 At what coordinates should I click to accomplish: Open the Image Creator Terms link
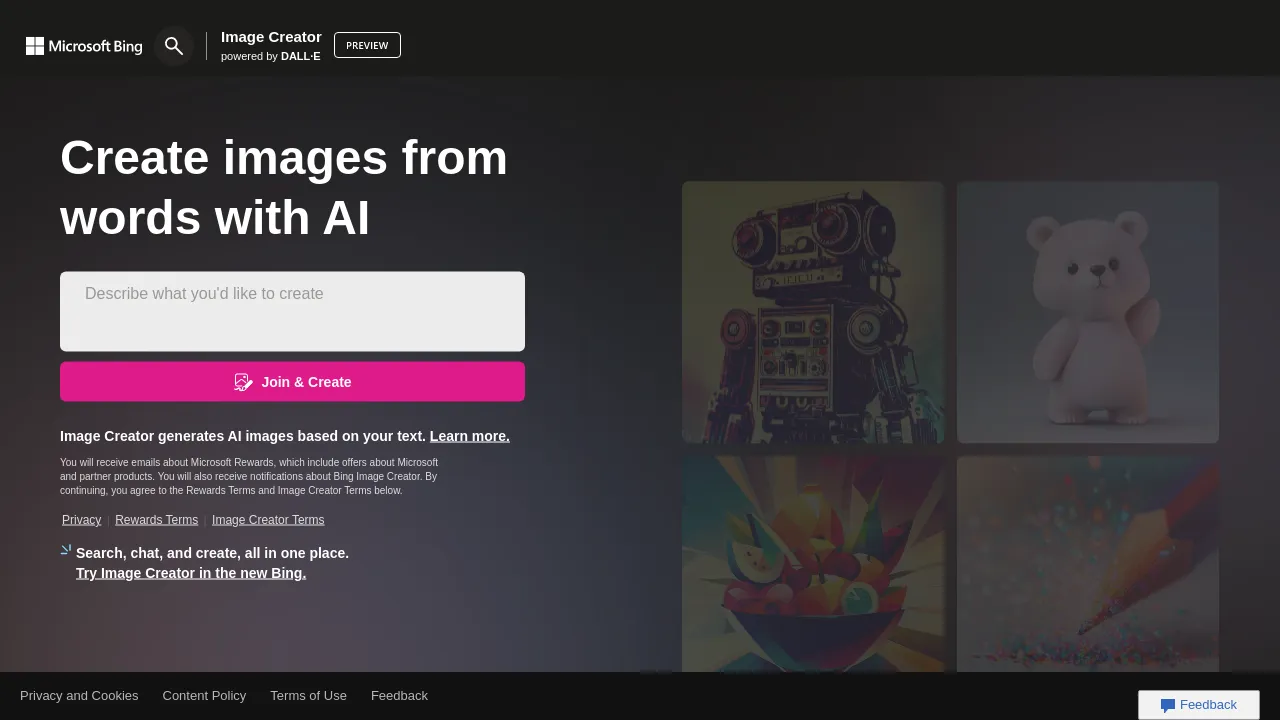(268, 519)
